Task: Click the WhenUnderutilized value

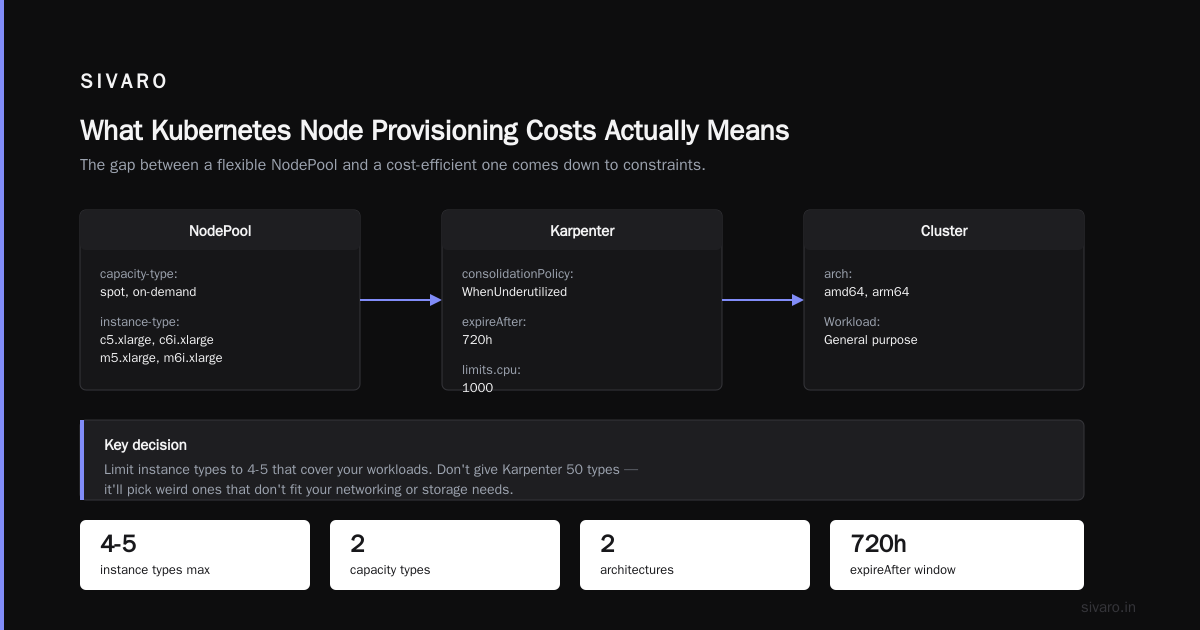Action: coord(514,292)
